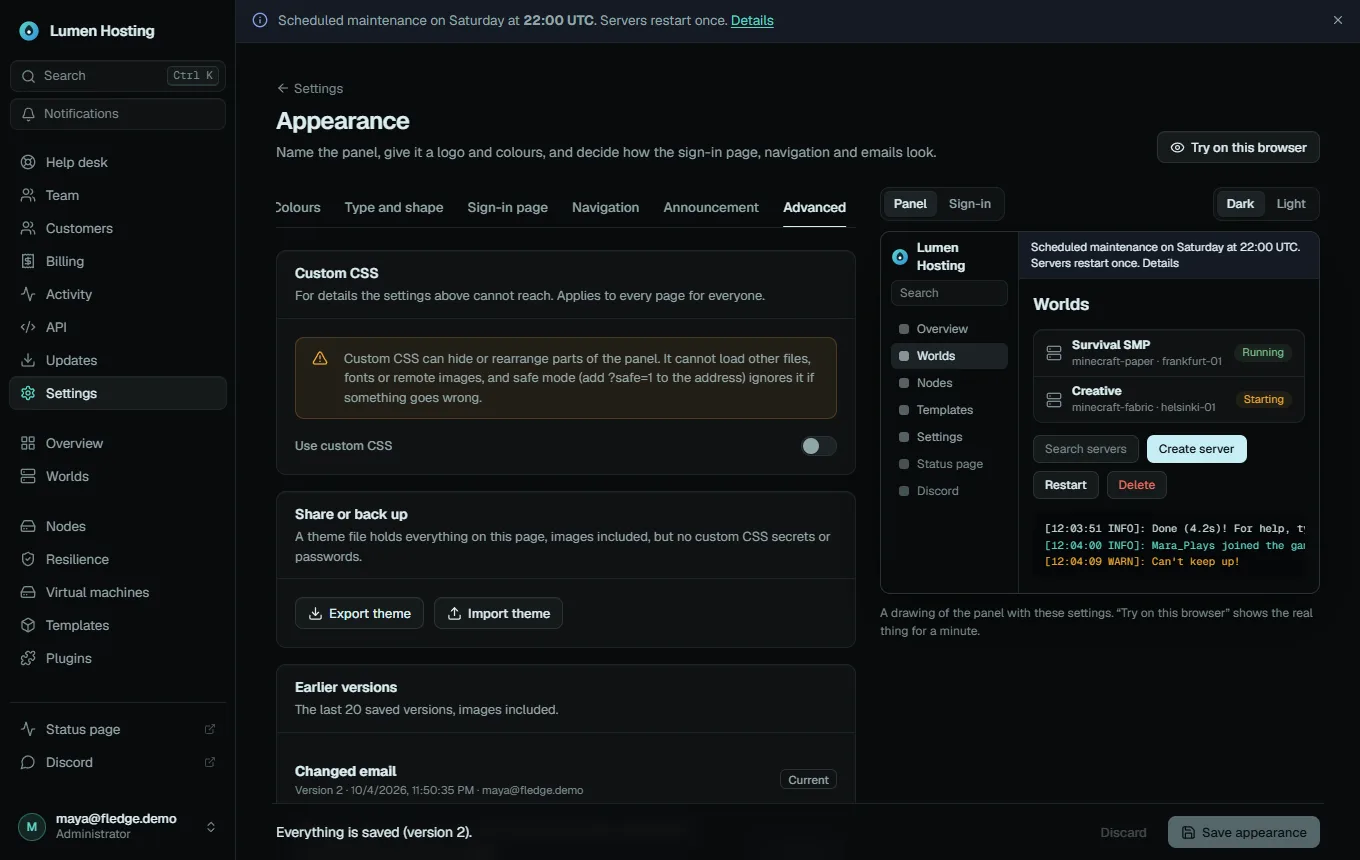Open the Sign-in page tab
1360x860 pixels.
click(508, 207)
